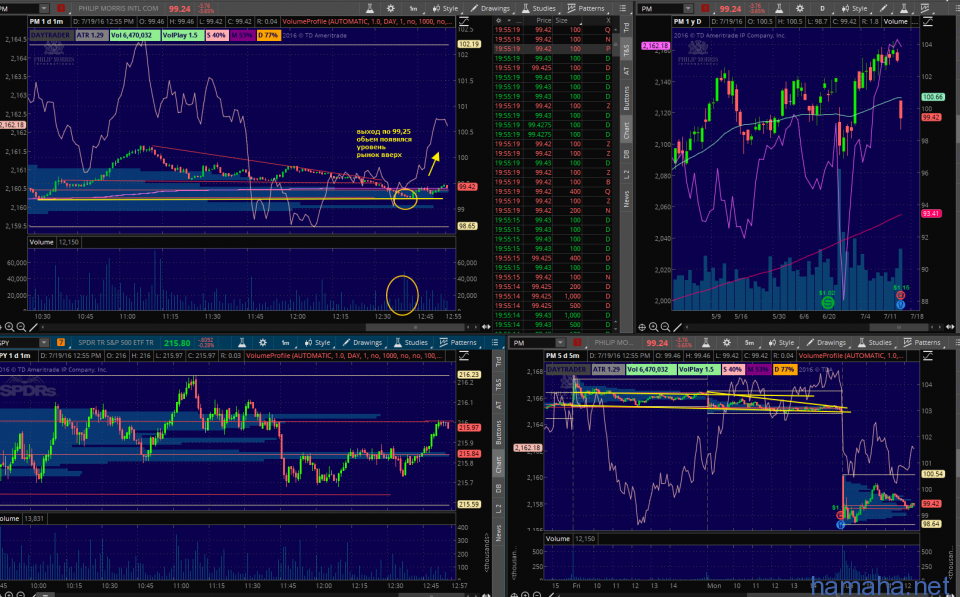Open chart settings gear in top-left PM 1m chart
This screenshot has width=960, height=597.
[391, 9]
